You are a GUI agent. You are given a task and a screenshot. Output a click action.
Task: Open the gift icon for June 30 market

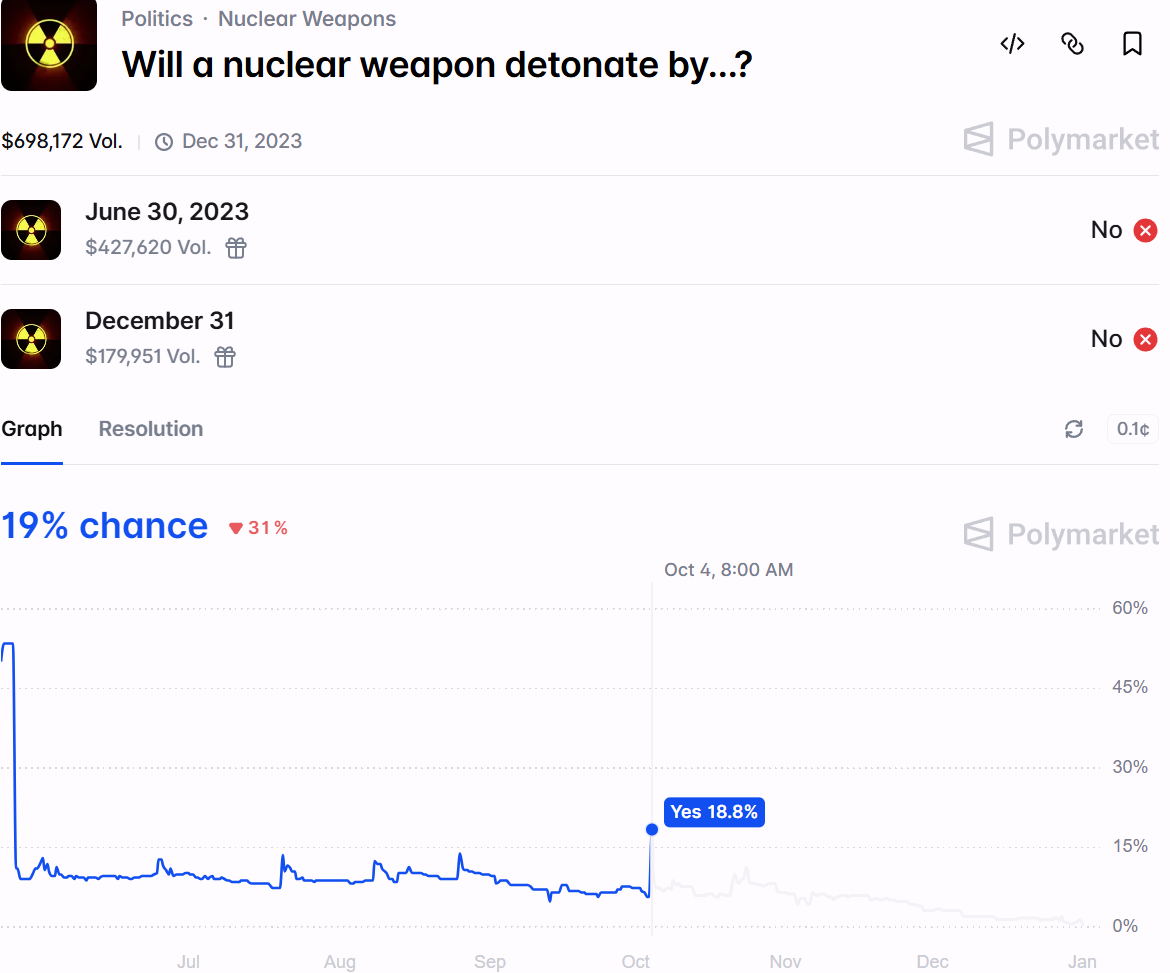pos(235,247)
